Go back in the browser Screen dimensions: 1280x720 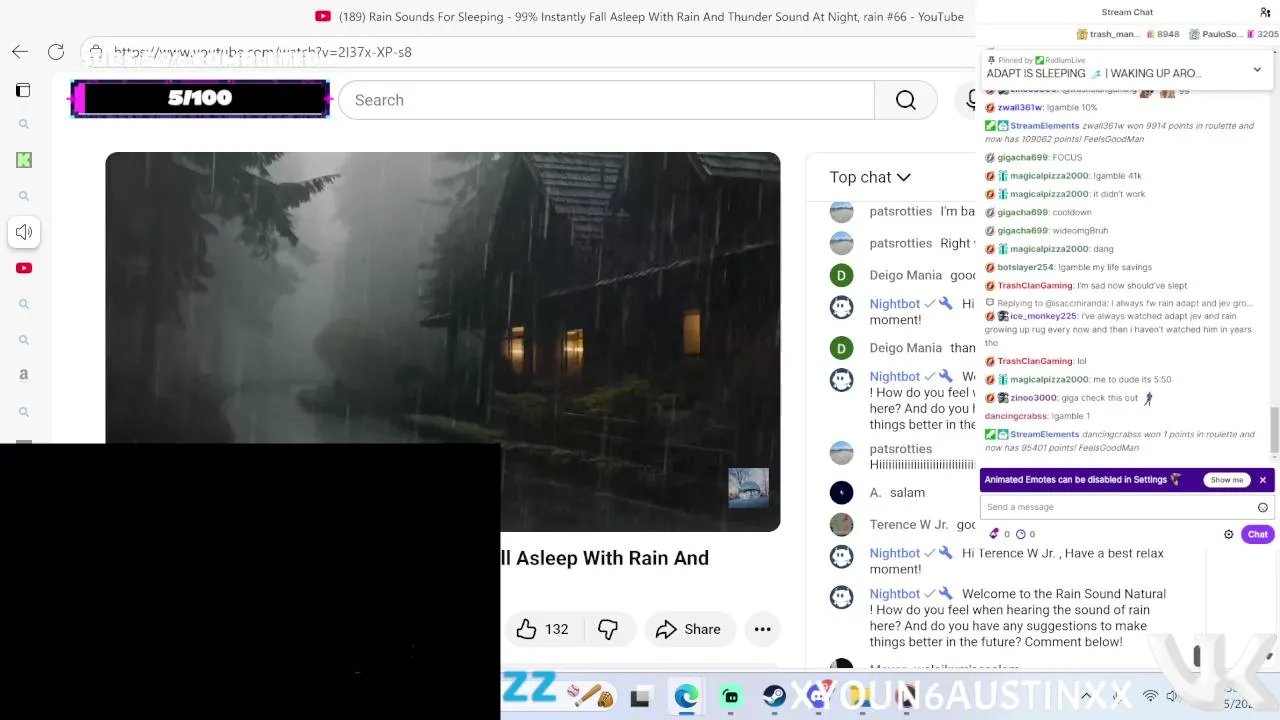tap(20, 52)
